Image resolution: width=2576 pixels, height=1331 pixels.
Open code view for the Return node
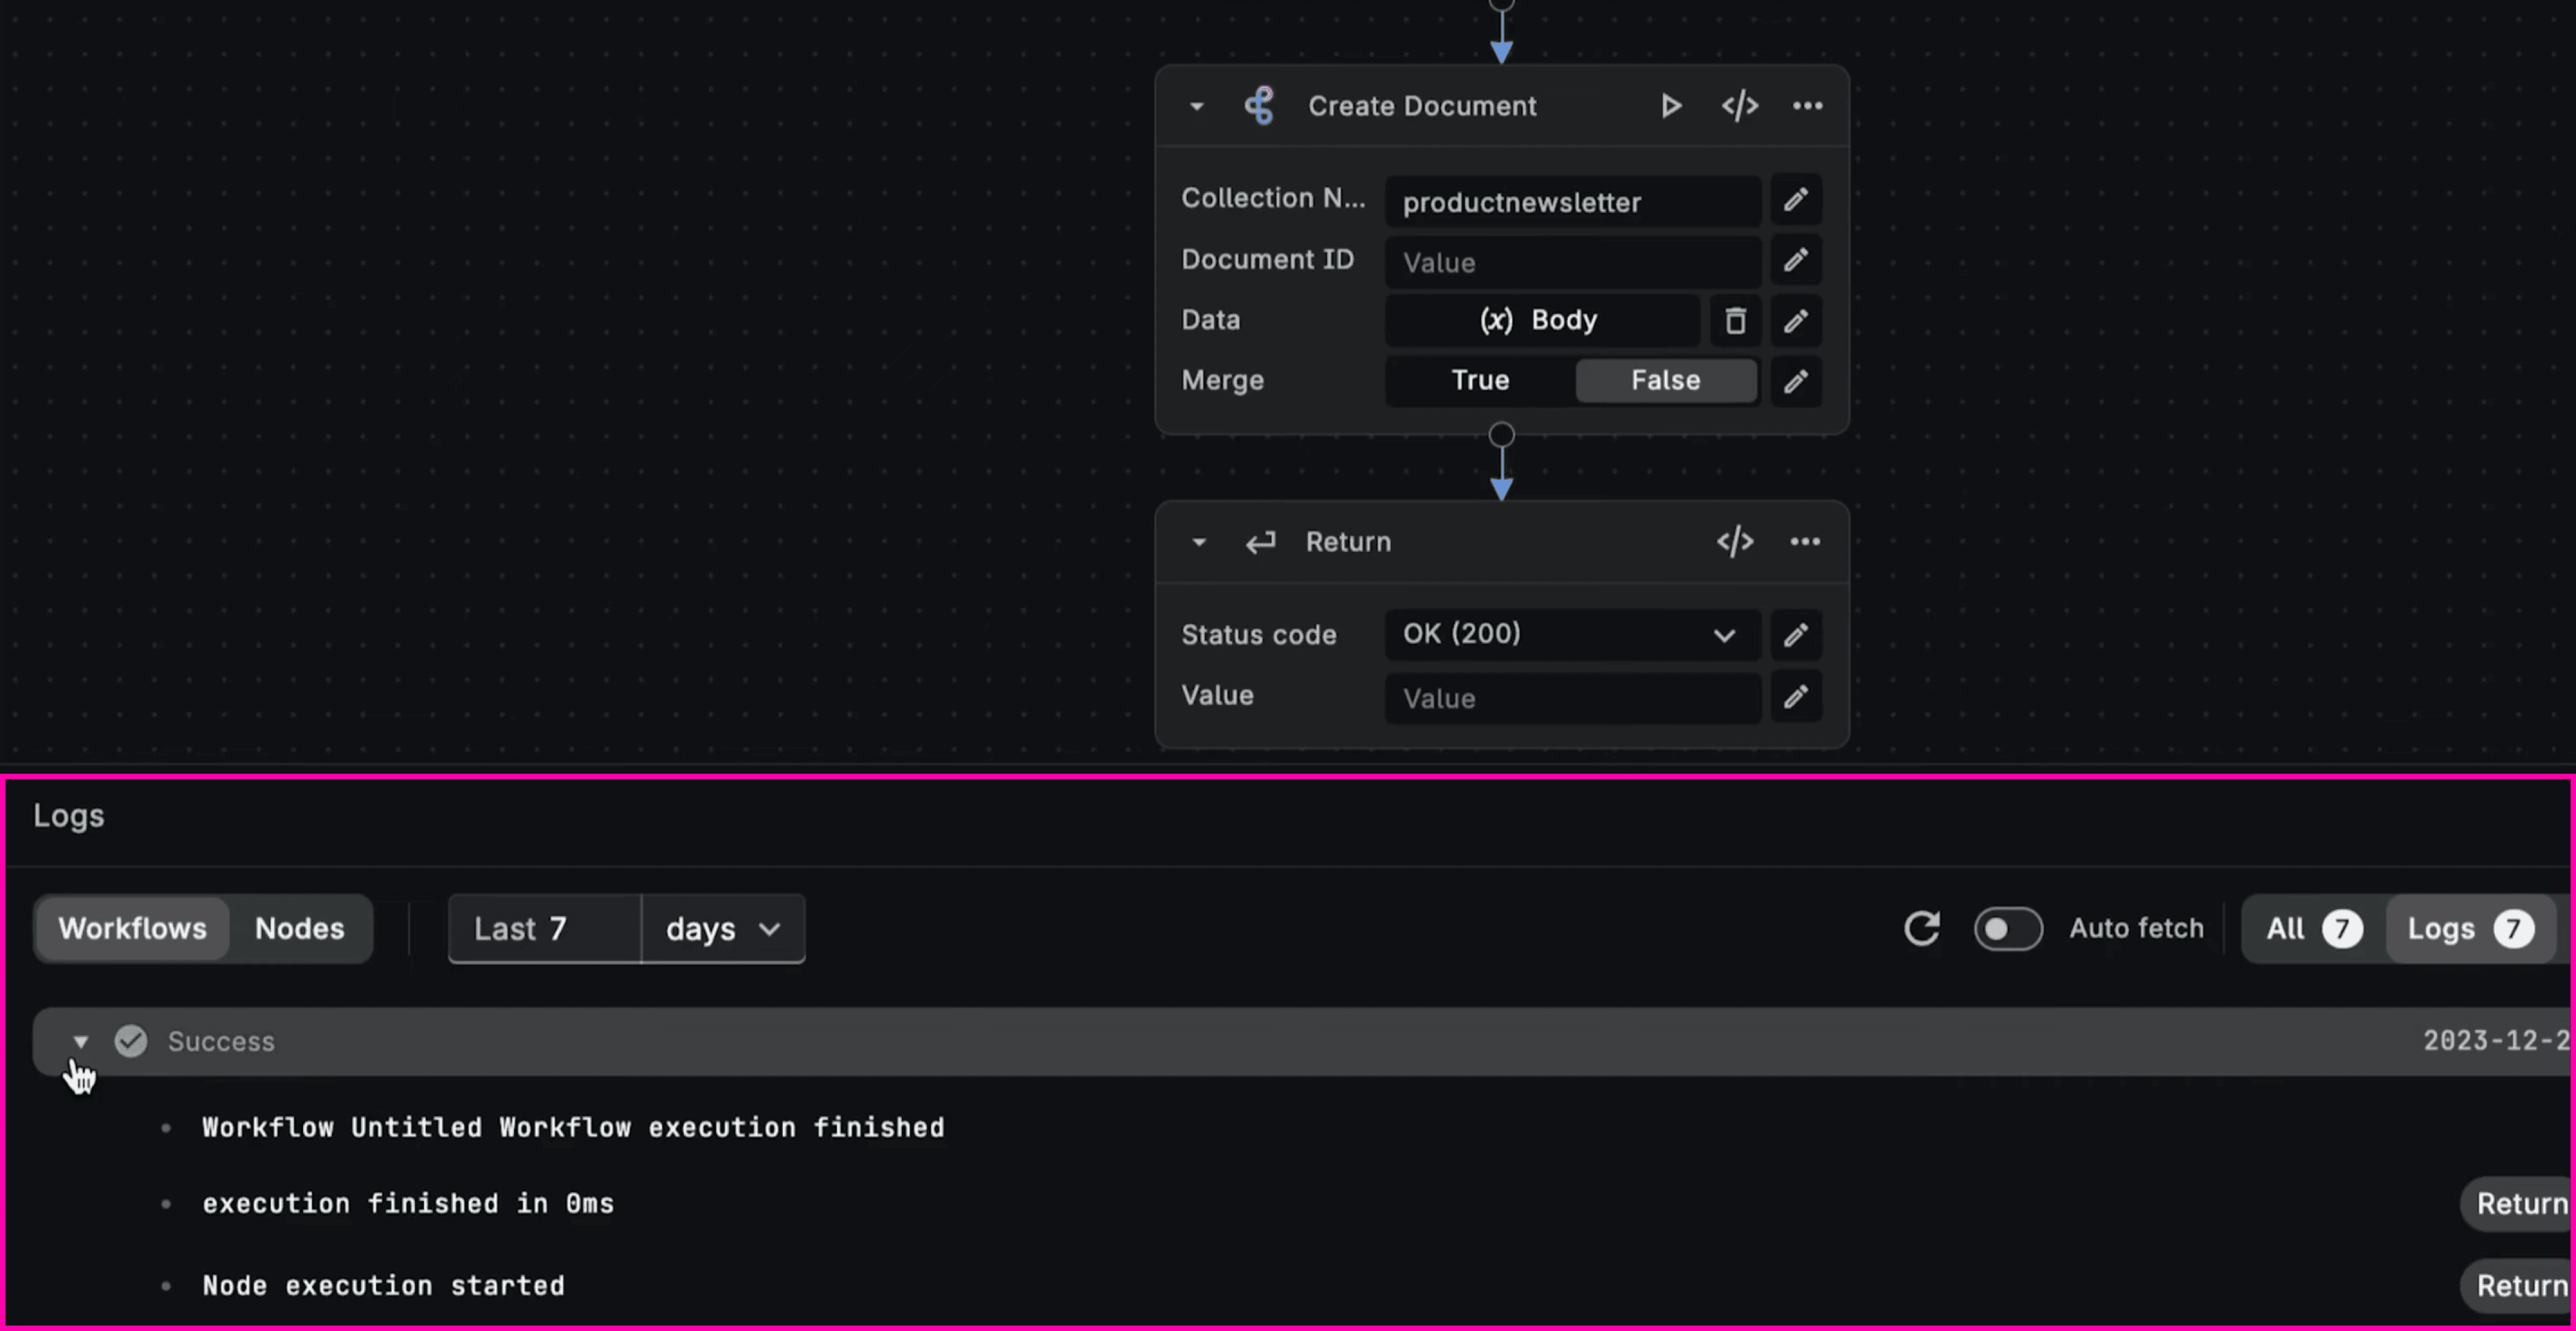1734,541
